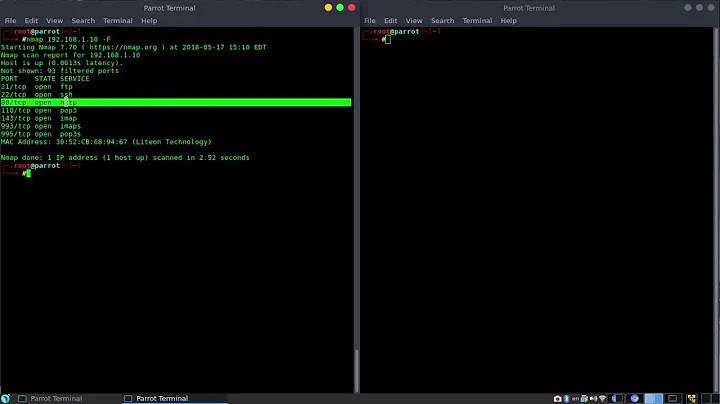720x404 pixels.
Task: Open Help menu in left terminal
Action: [x=149, y=21]
